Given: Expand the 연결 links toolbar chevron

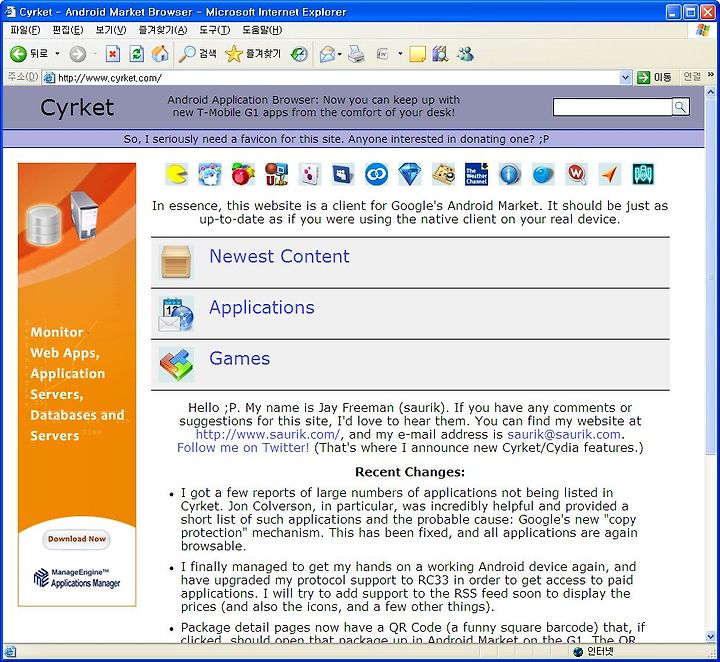Looking at the screenshot, I should pyautogui.click(x=711, y=75).
